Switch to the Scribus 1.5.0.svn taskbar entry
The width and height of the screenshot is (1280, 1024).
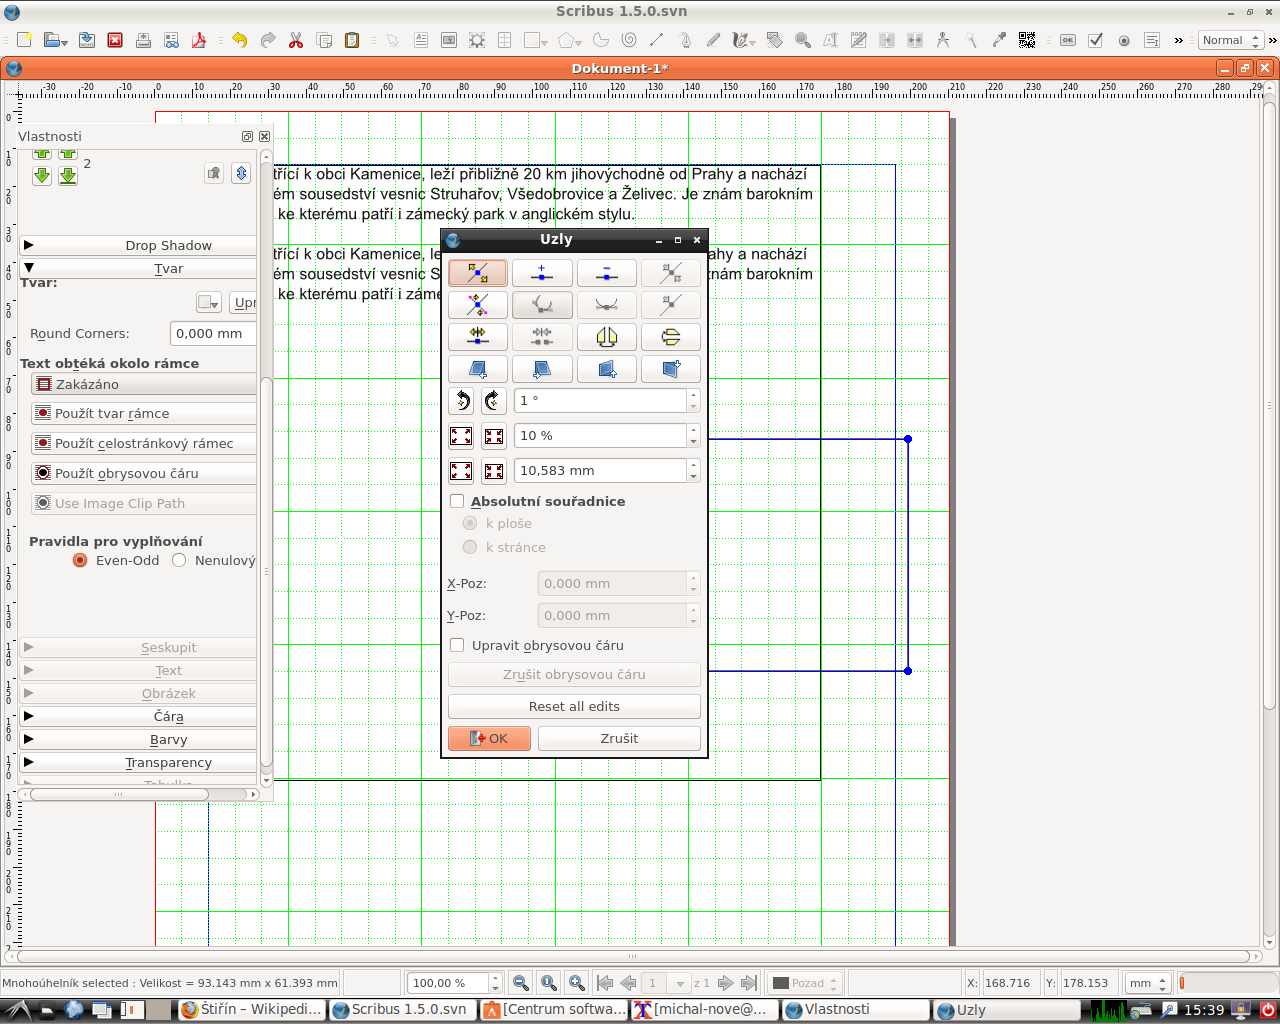403,1010
